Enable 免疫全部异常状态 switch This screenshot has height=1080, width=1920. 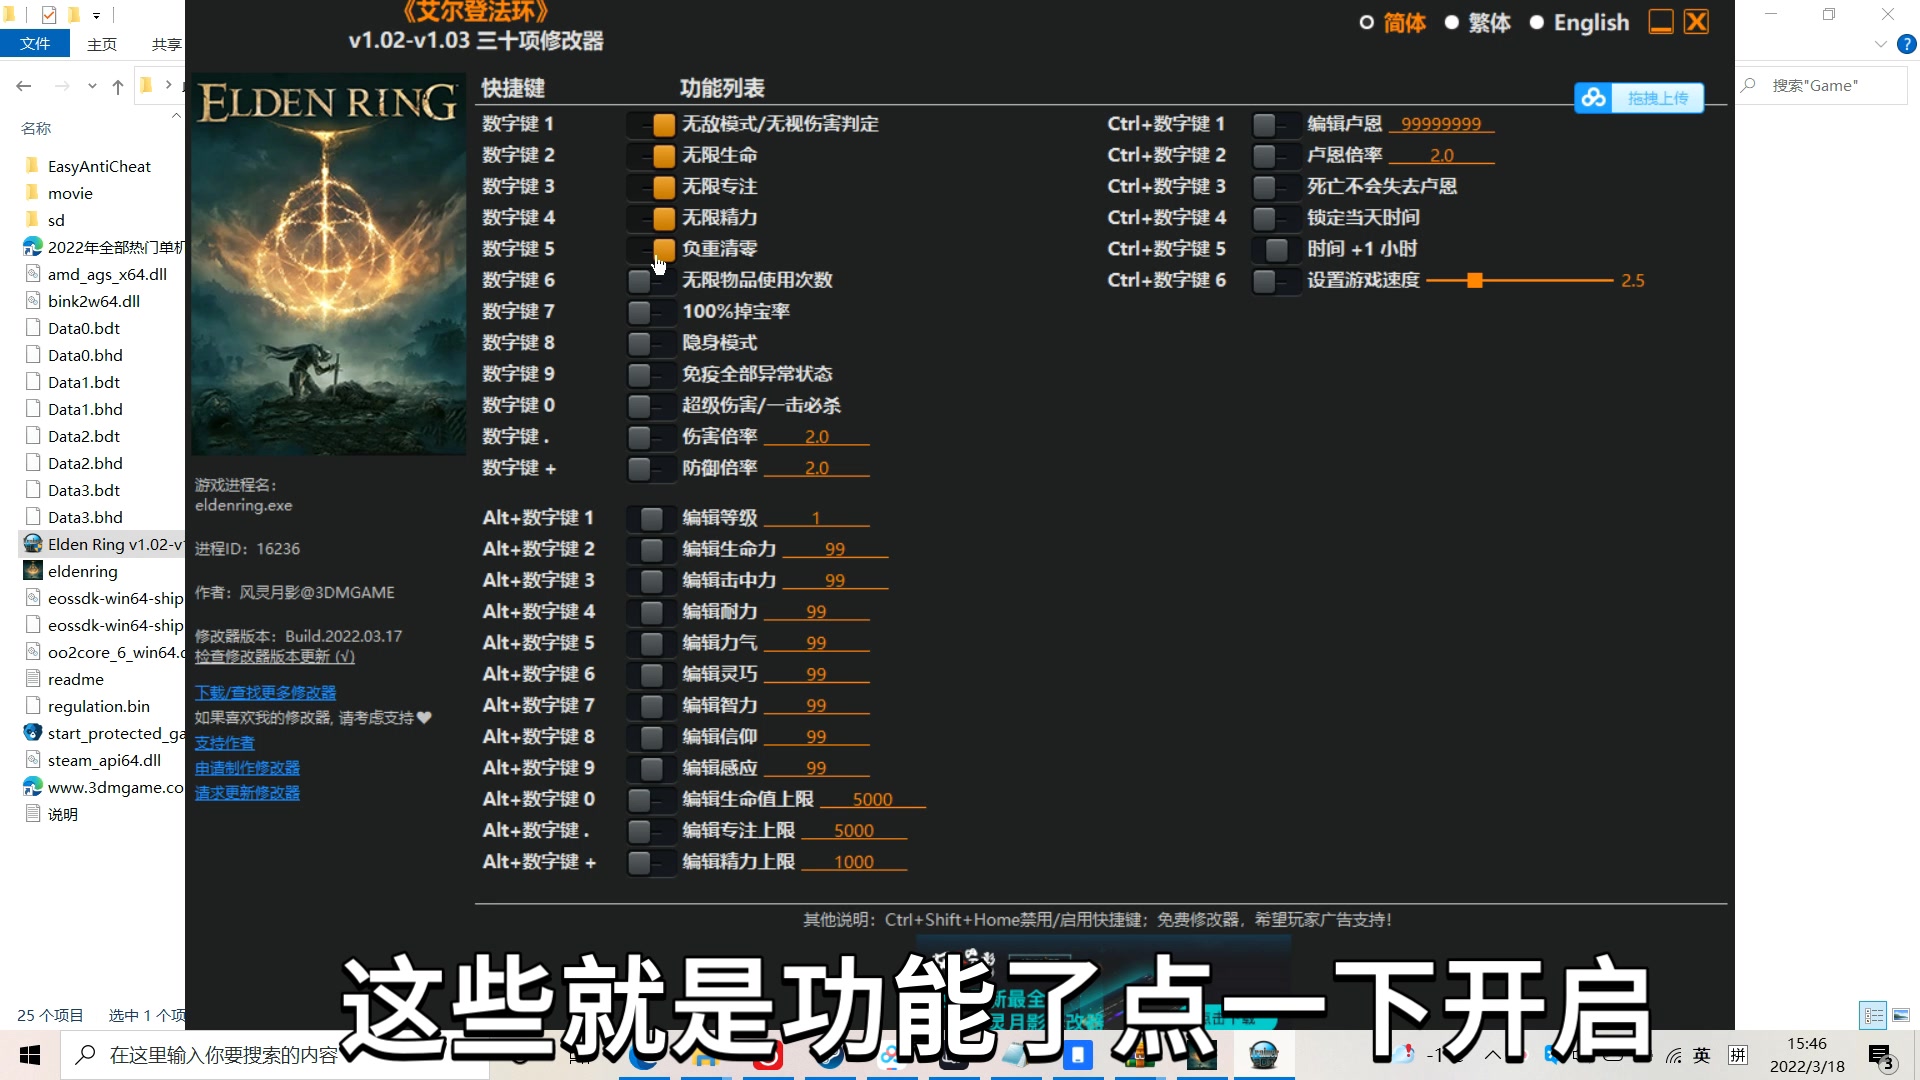click(x=651, y=374)
